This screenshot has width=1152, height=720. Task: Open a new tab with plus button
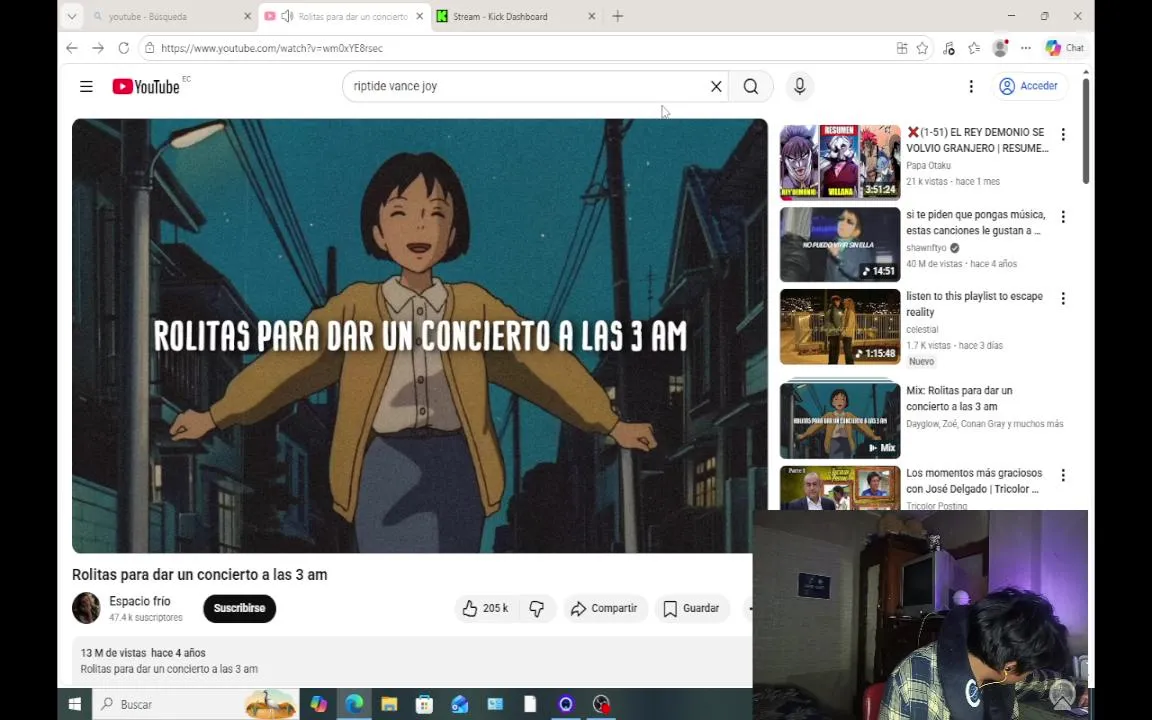click(x=618, y=16)
